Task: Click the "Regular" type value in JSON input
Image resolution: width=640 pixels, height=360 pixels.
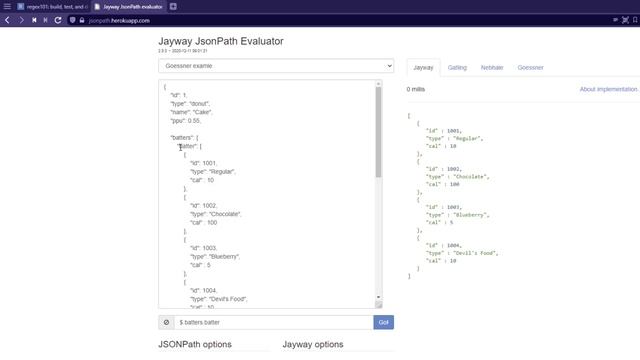Action: click(222, 171)
